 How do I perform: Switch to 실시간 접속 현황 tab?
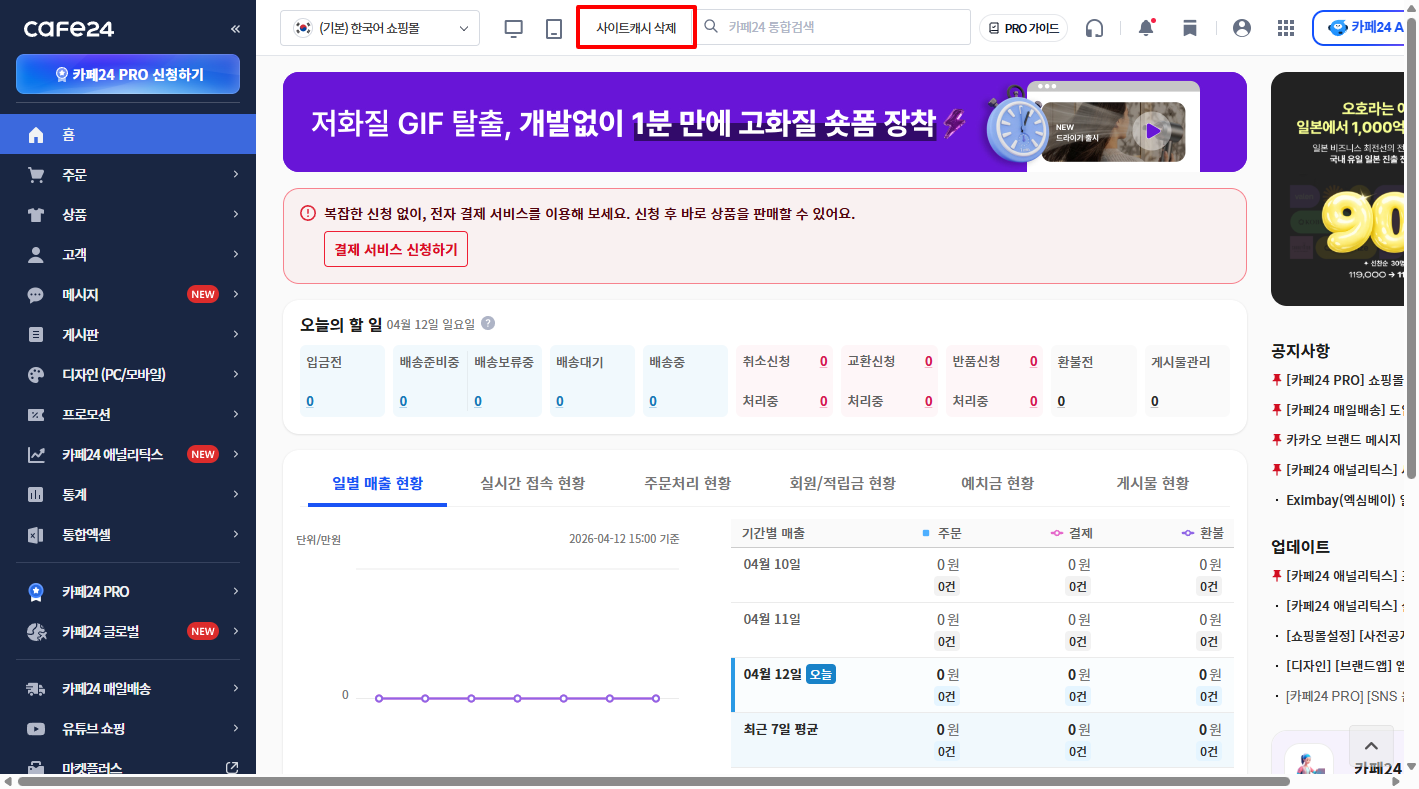[x=533, y=484]
